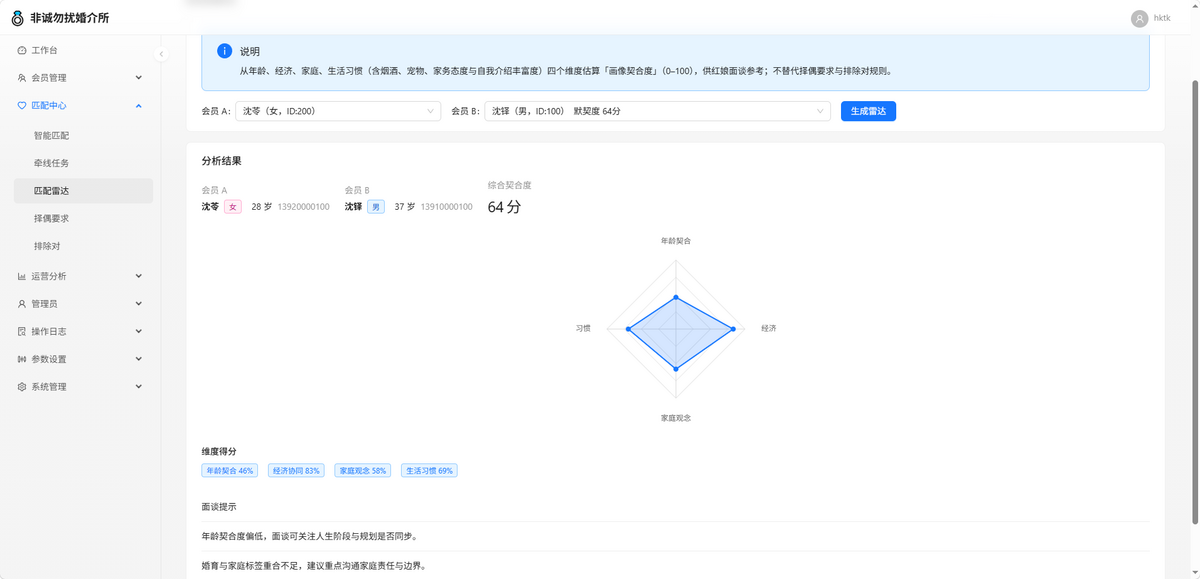Click the 分析结果 heading

pos(221,160)
